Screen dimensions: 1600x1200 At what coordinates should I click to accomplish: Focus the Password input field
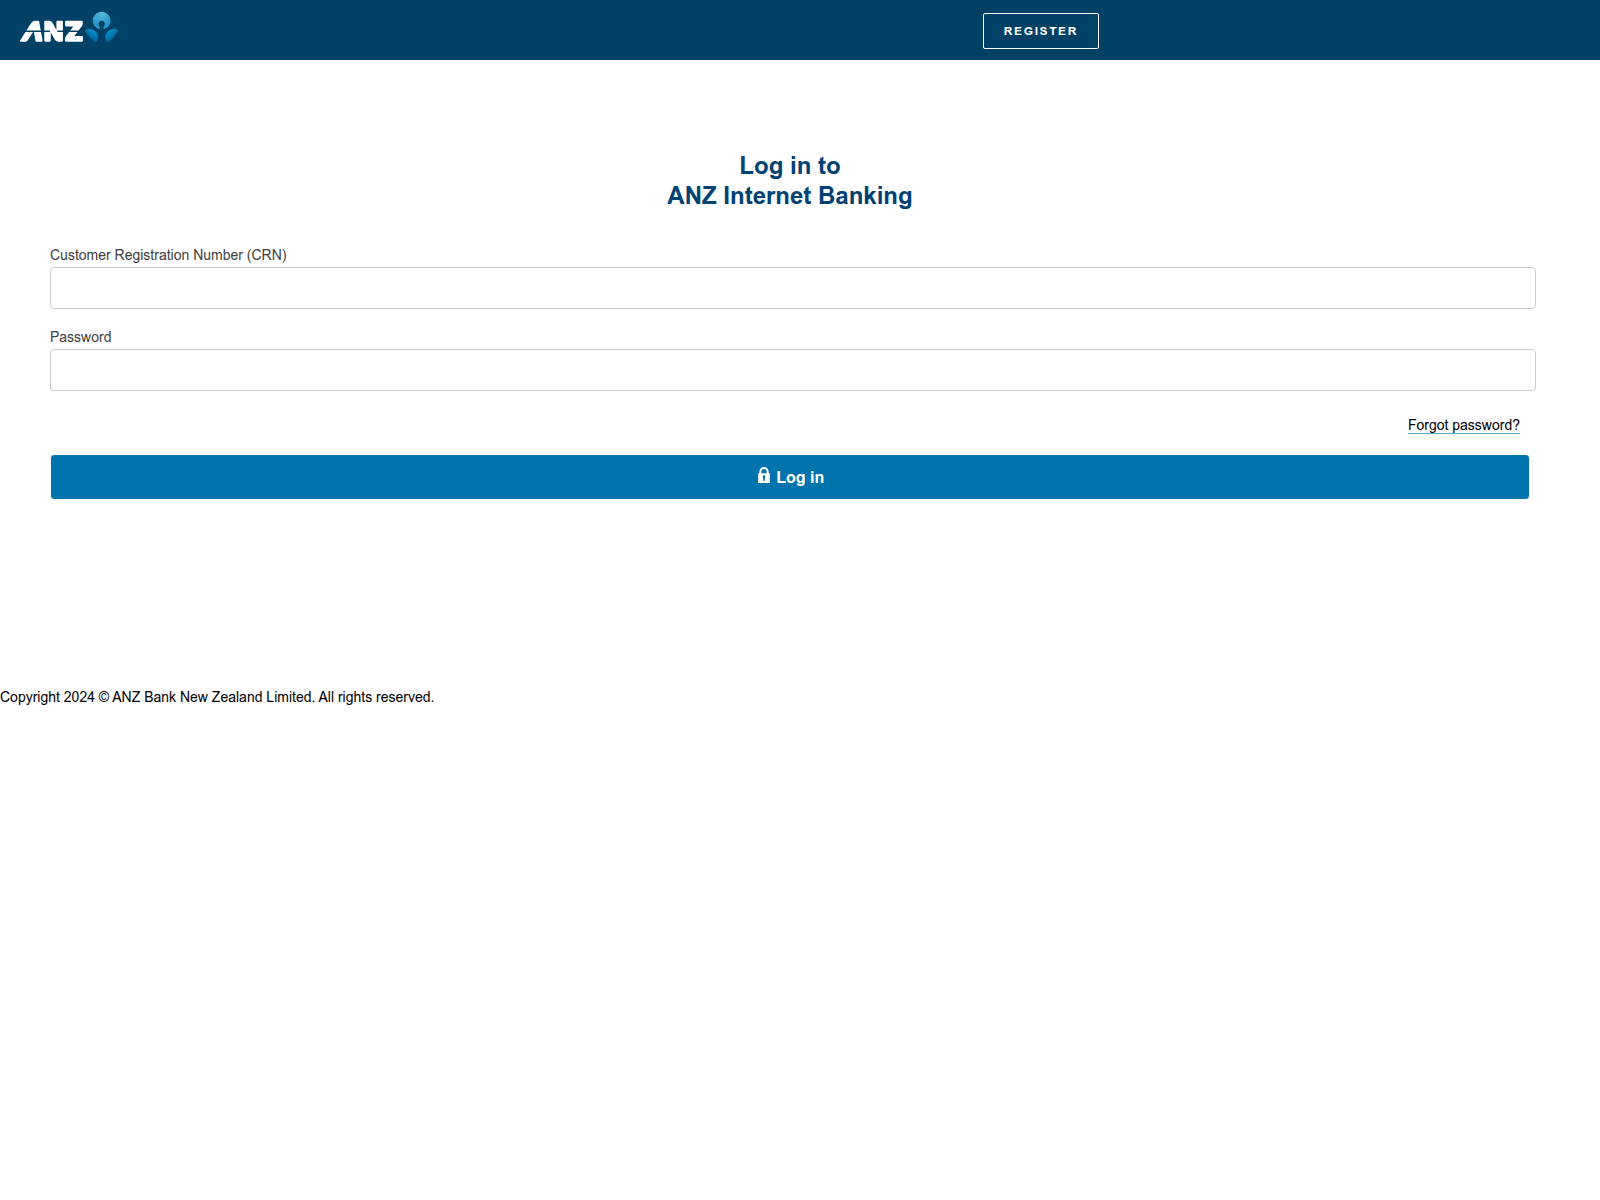coord(793,370)
